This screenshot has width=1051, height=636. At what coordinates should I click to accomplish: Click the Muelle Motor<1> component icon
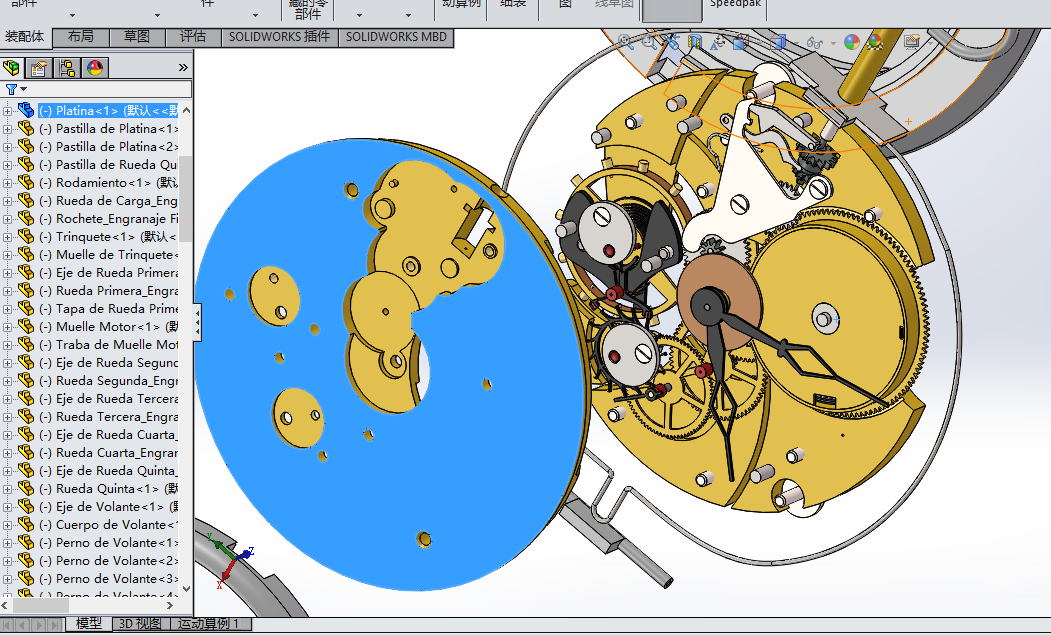(x=25, y=326)
